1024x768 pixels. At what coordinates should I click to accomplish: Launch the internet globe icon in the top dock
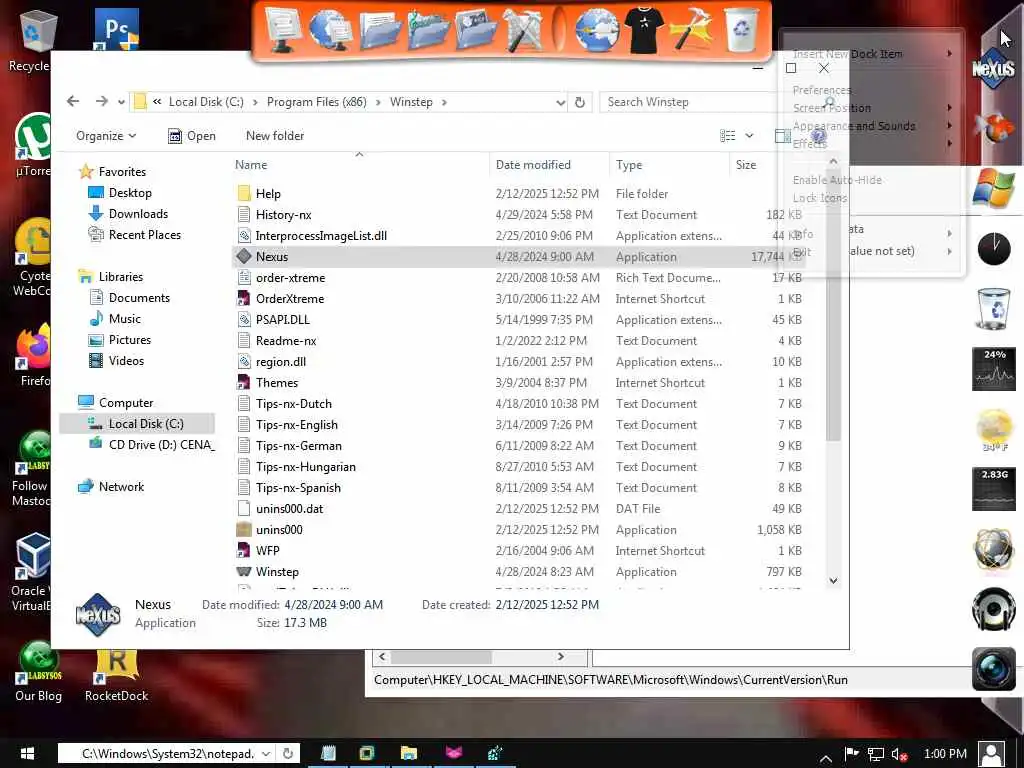[597, 30]
